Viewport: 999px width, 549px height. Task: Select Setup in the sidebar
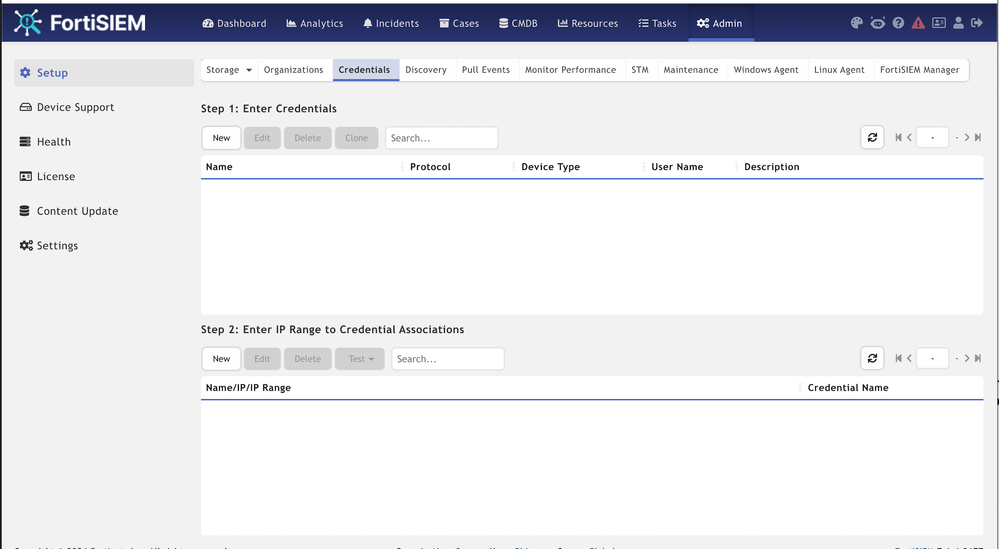(x=104, y=73)
